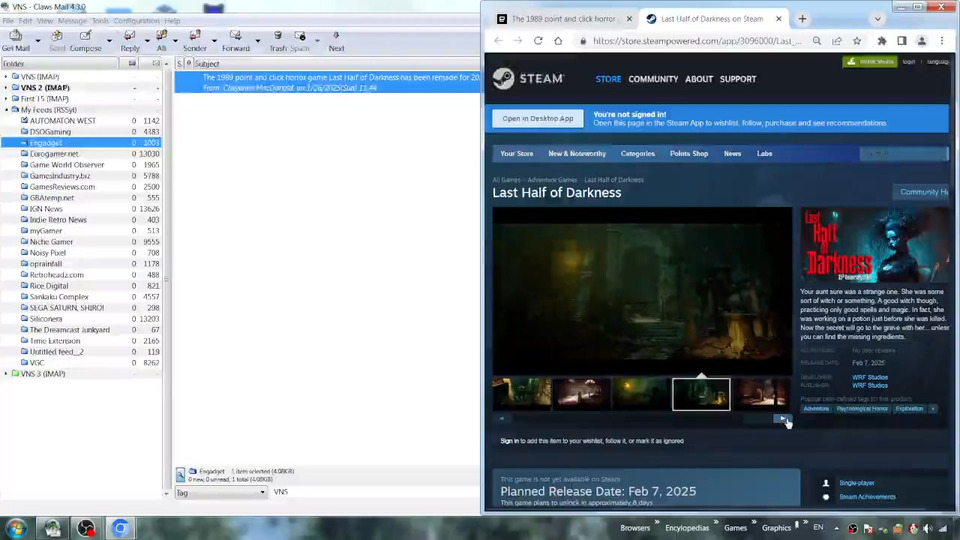The width and height of the screenshot is (960, 540).
Task: Click the Install Steam button
Action: (870, 62)
